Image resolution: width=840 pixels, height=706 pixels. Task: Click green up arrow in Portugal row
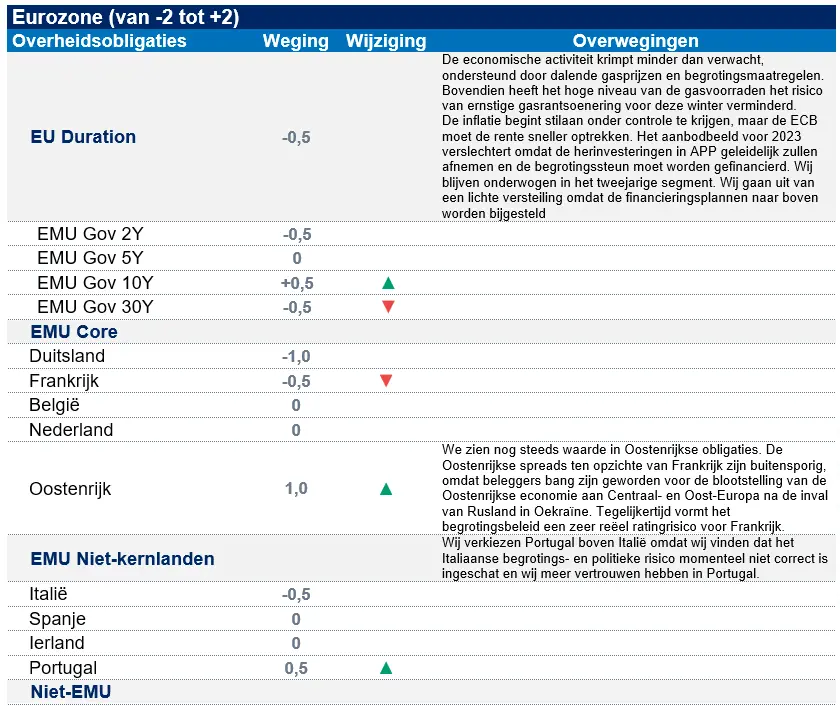tap(386, 668)
